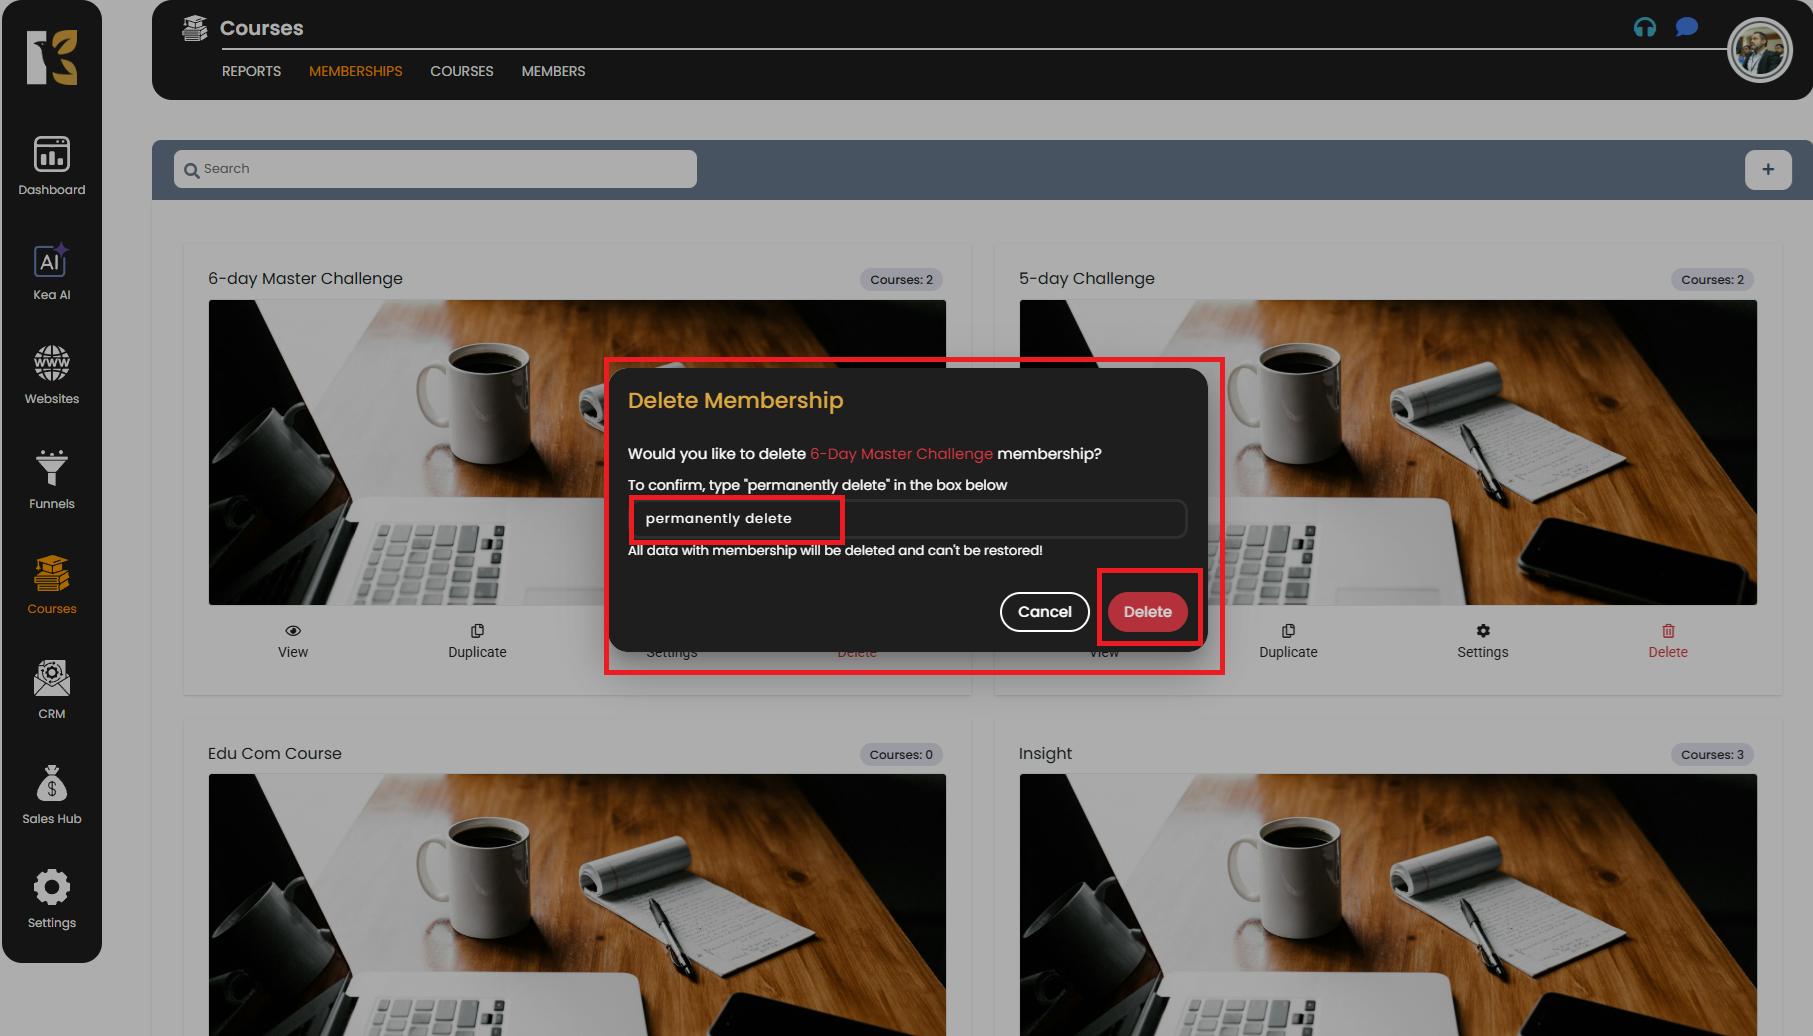Click the headphones support icon

pos(1644,27)
